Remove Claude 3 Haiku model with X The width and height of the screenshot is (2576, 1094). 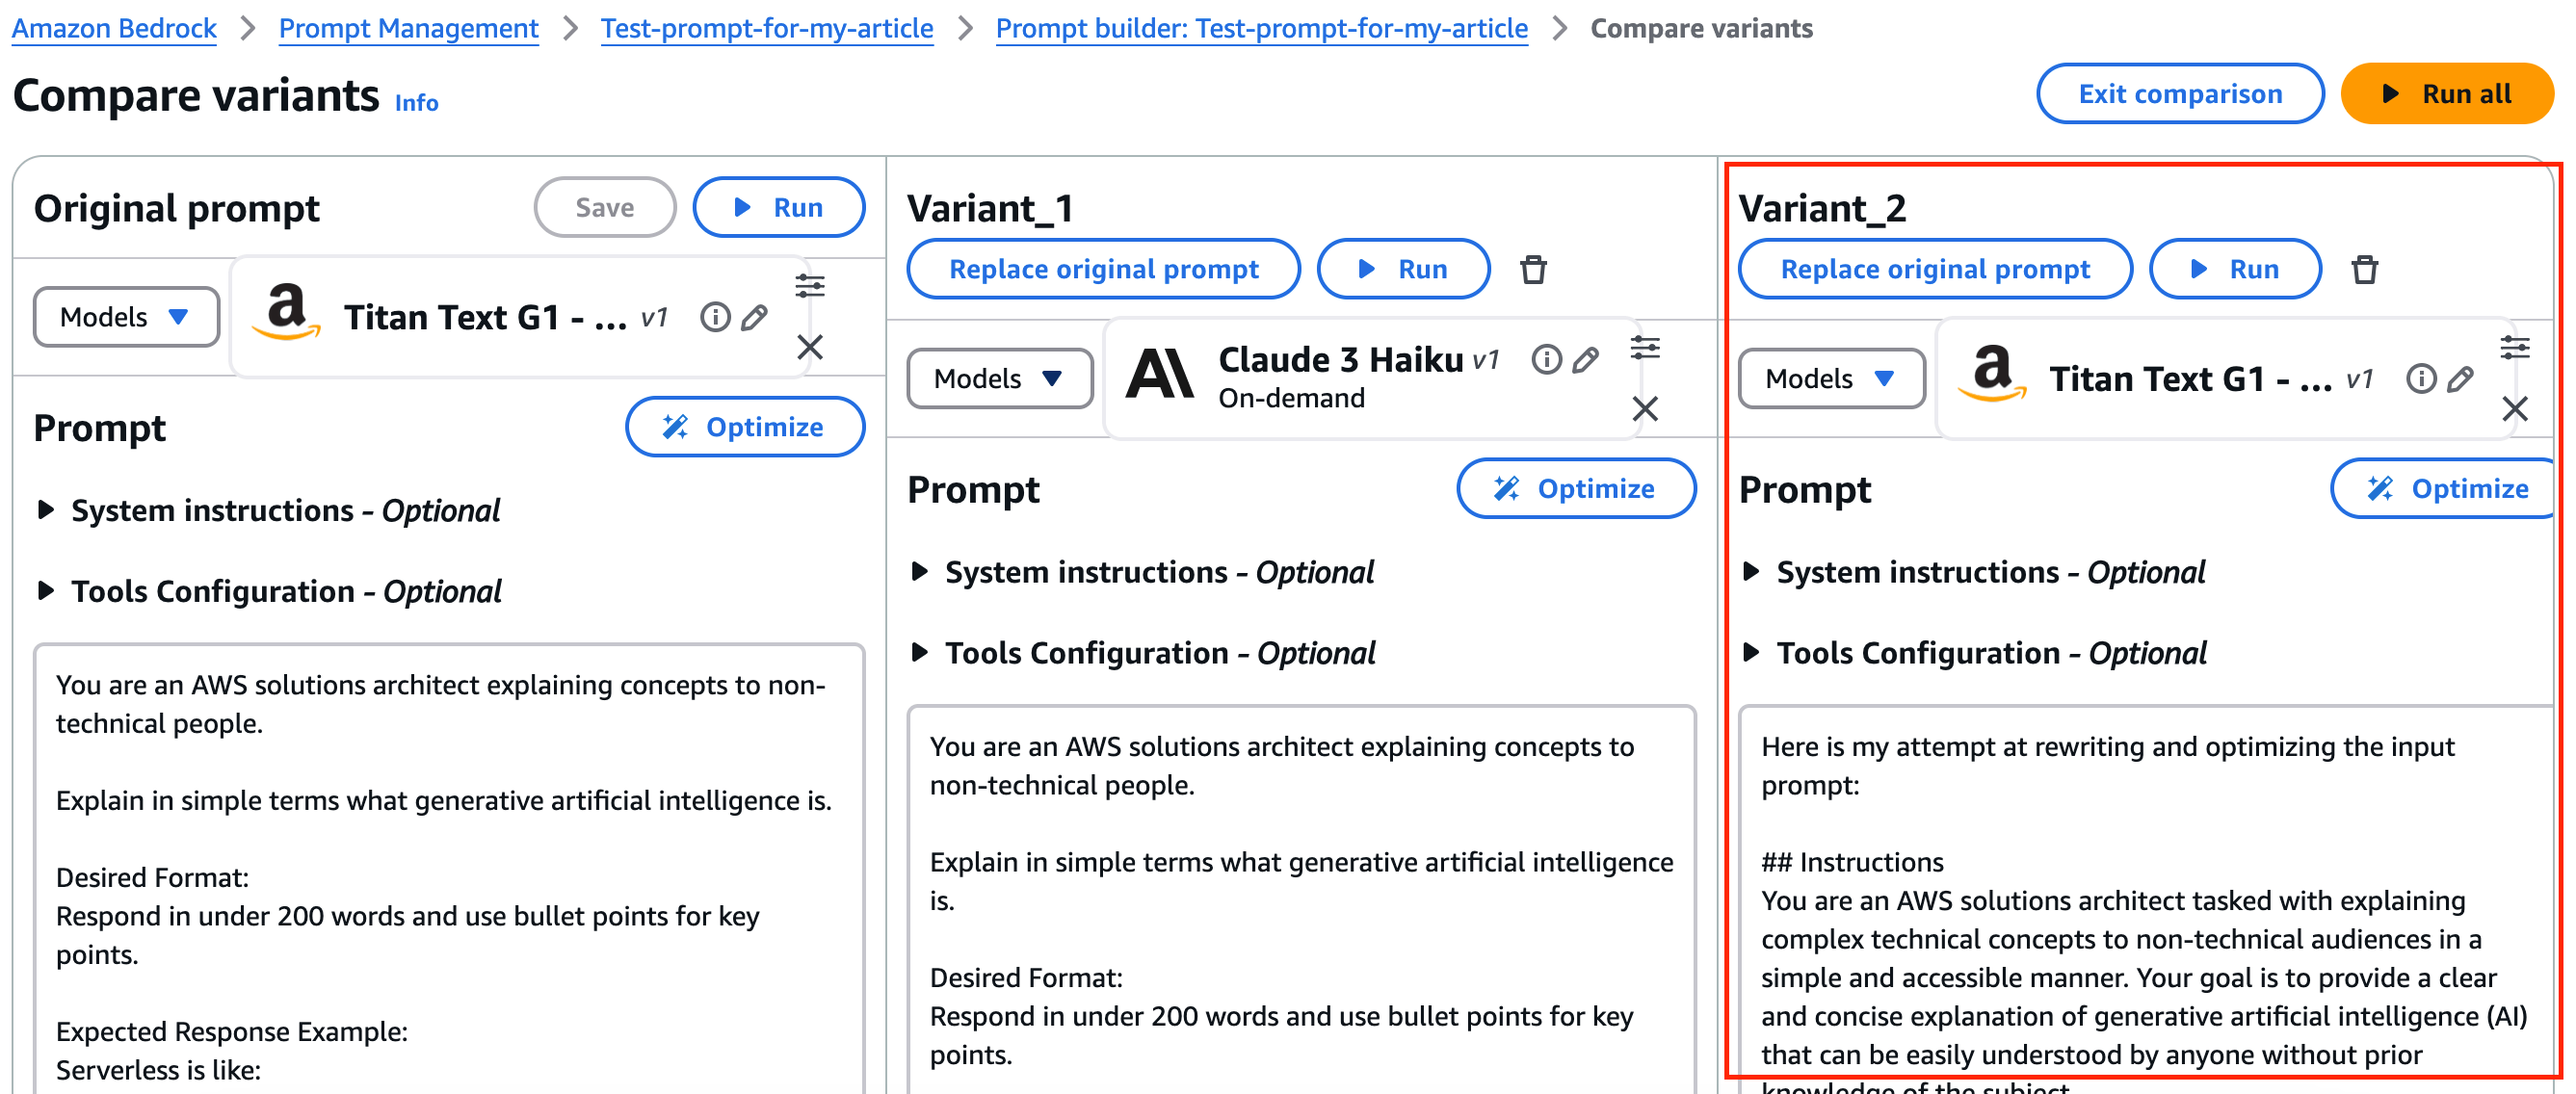(x=1644, y=408)
